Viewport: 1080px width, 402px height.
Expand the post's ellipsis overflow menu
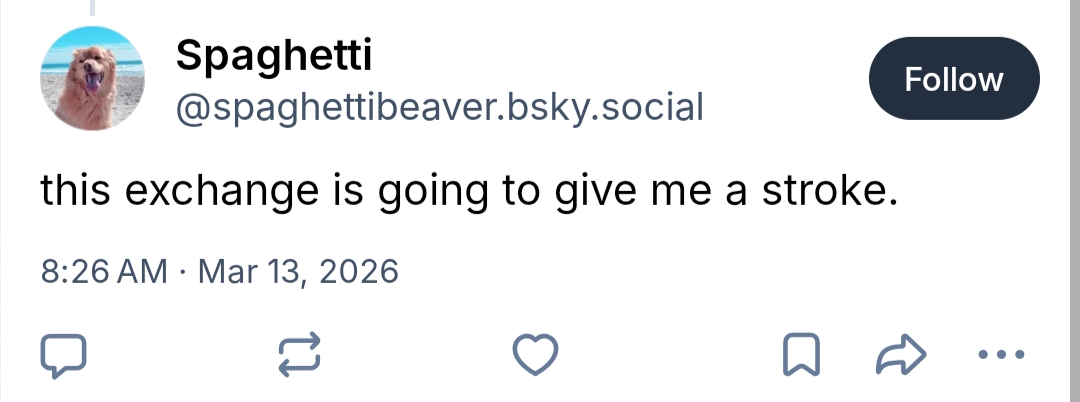tap(998, 354)
